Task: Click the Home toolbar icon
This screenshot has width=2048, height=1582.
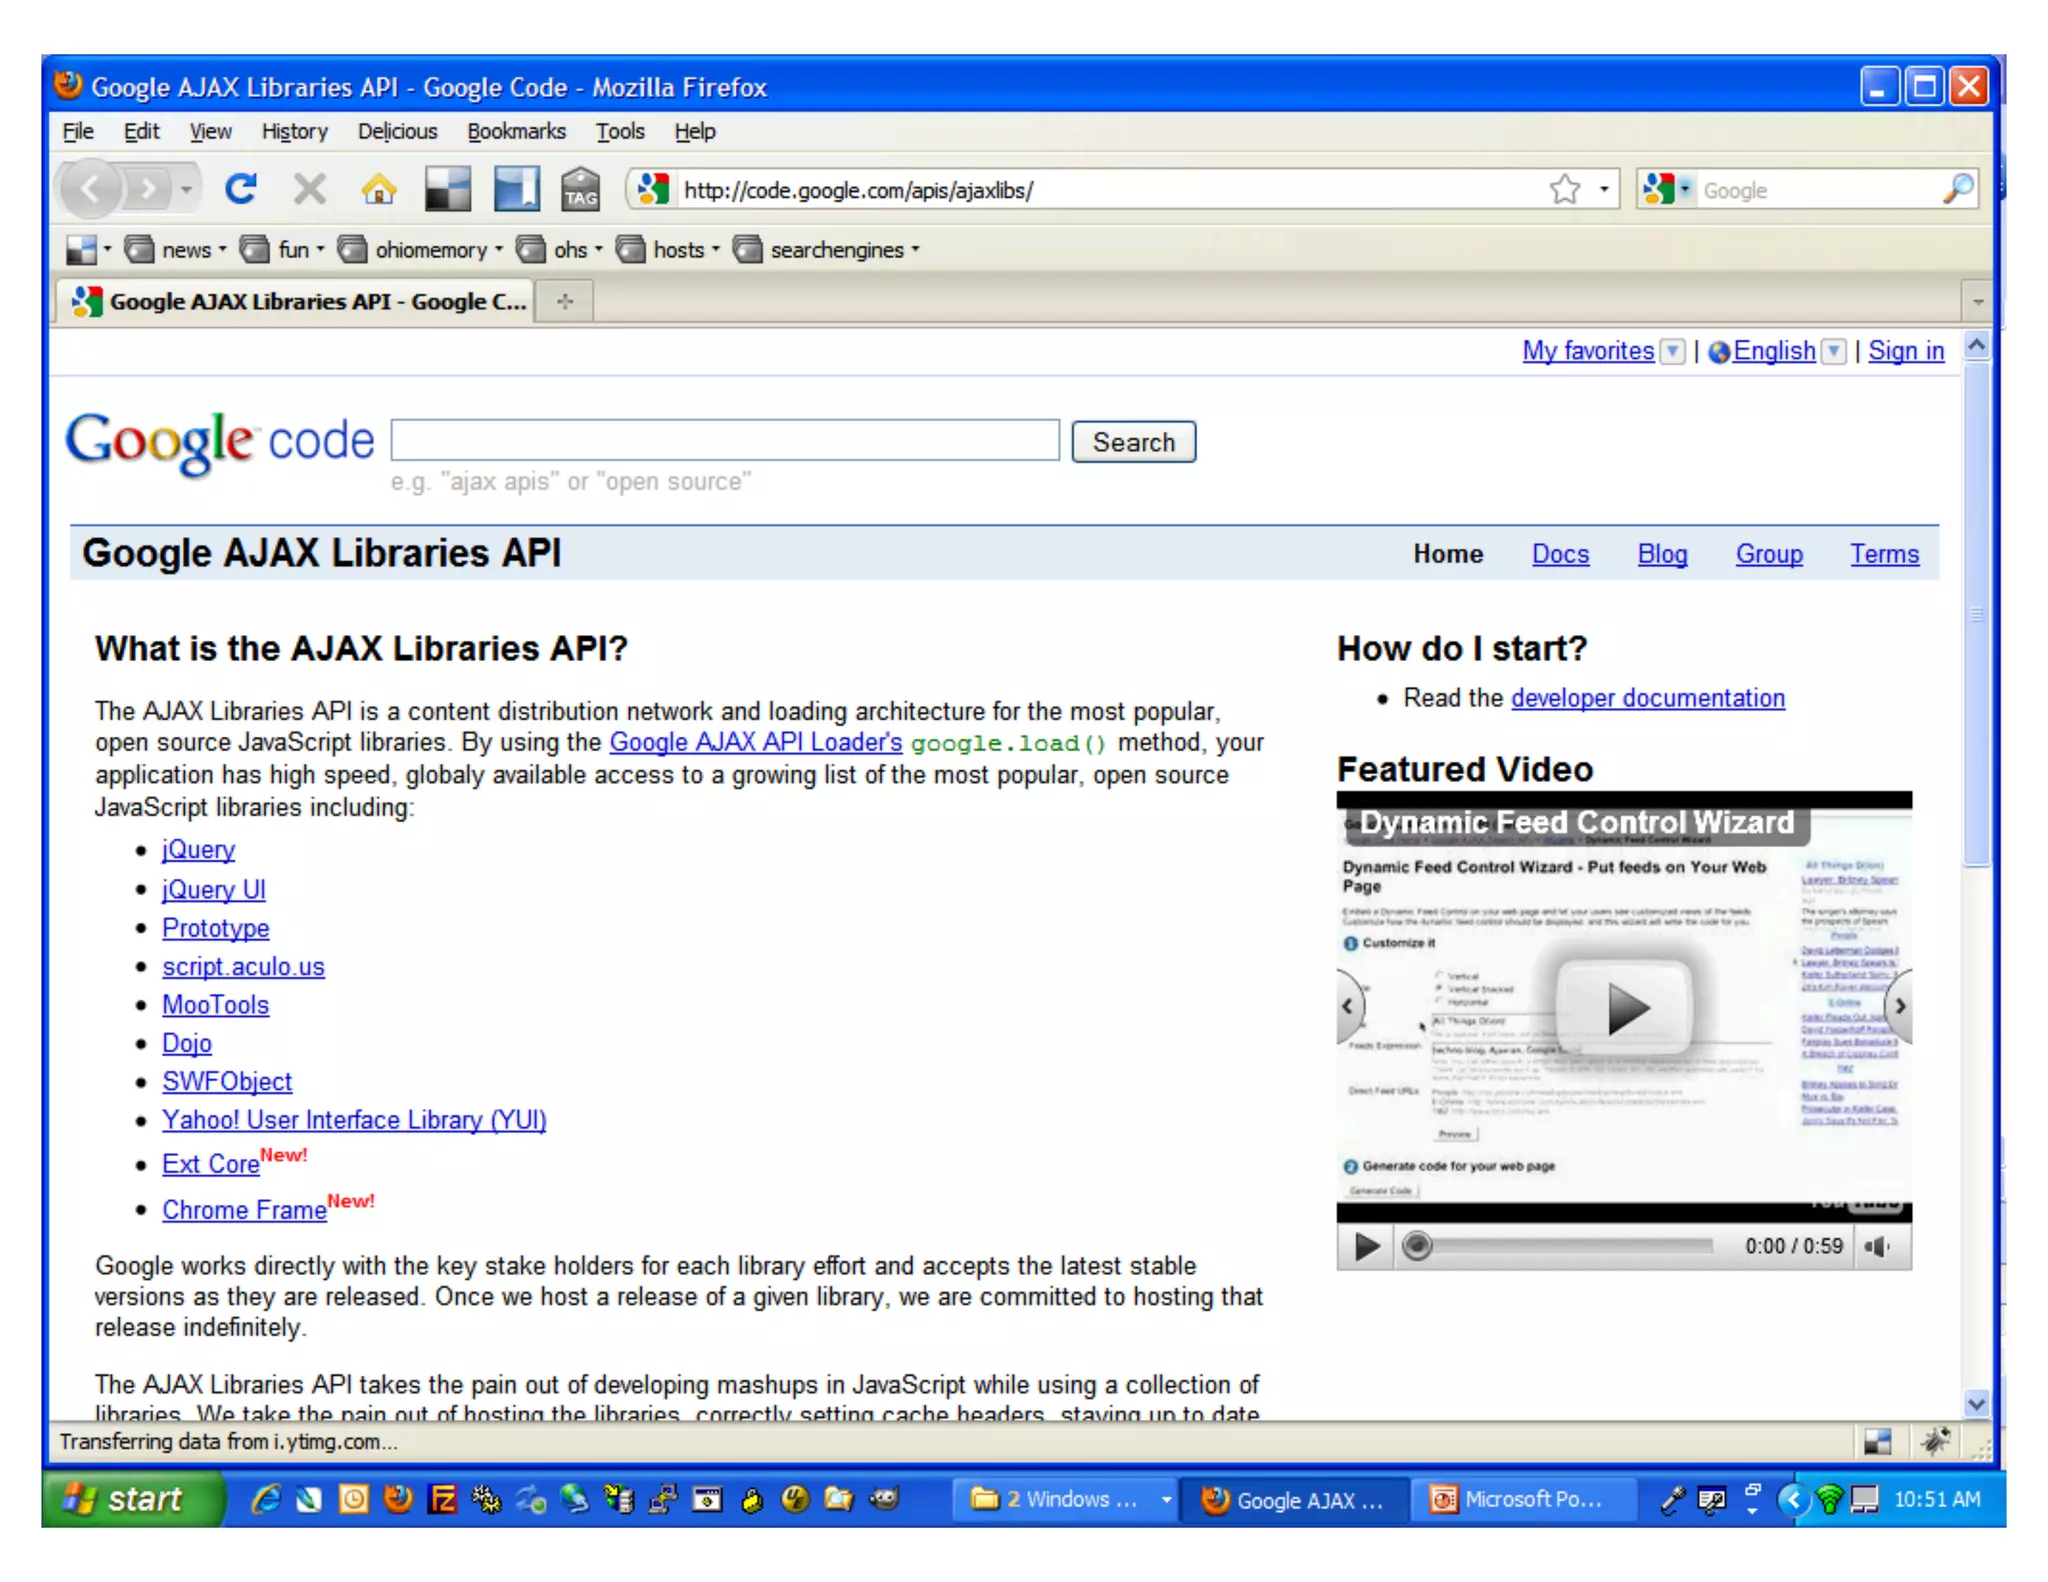Action: [378, 188]
